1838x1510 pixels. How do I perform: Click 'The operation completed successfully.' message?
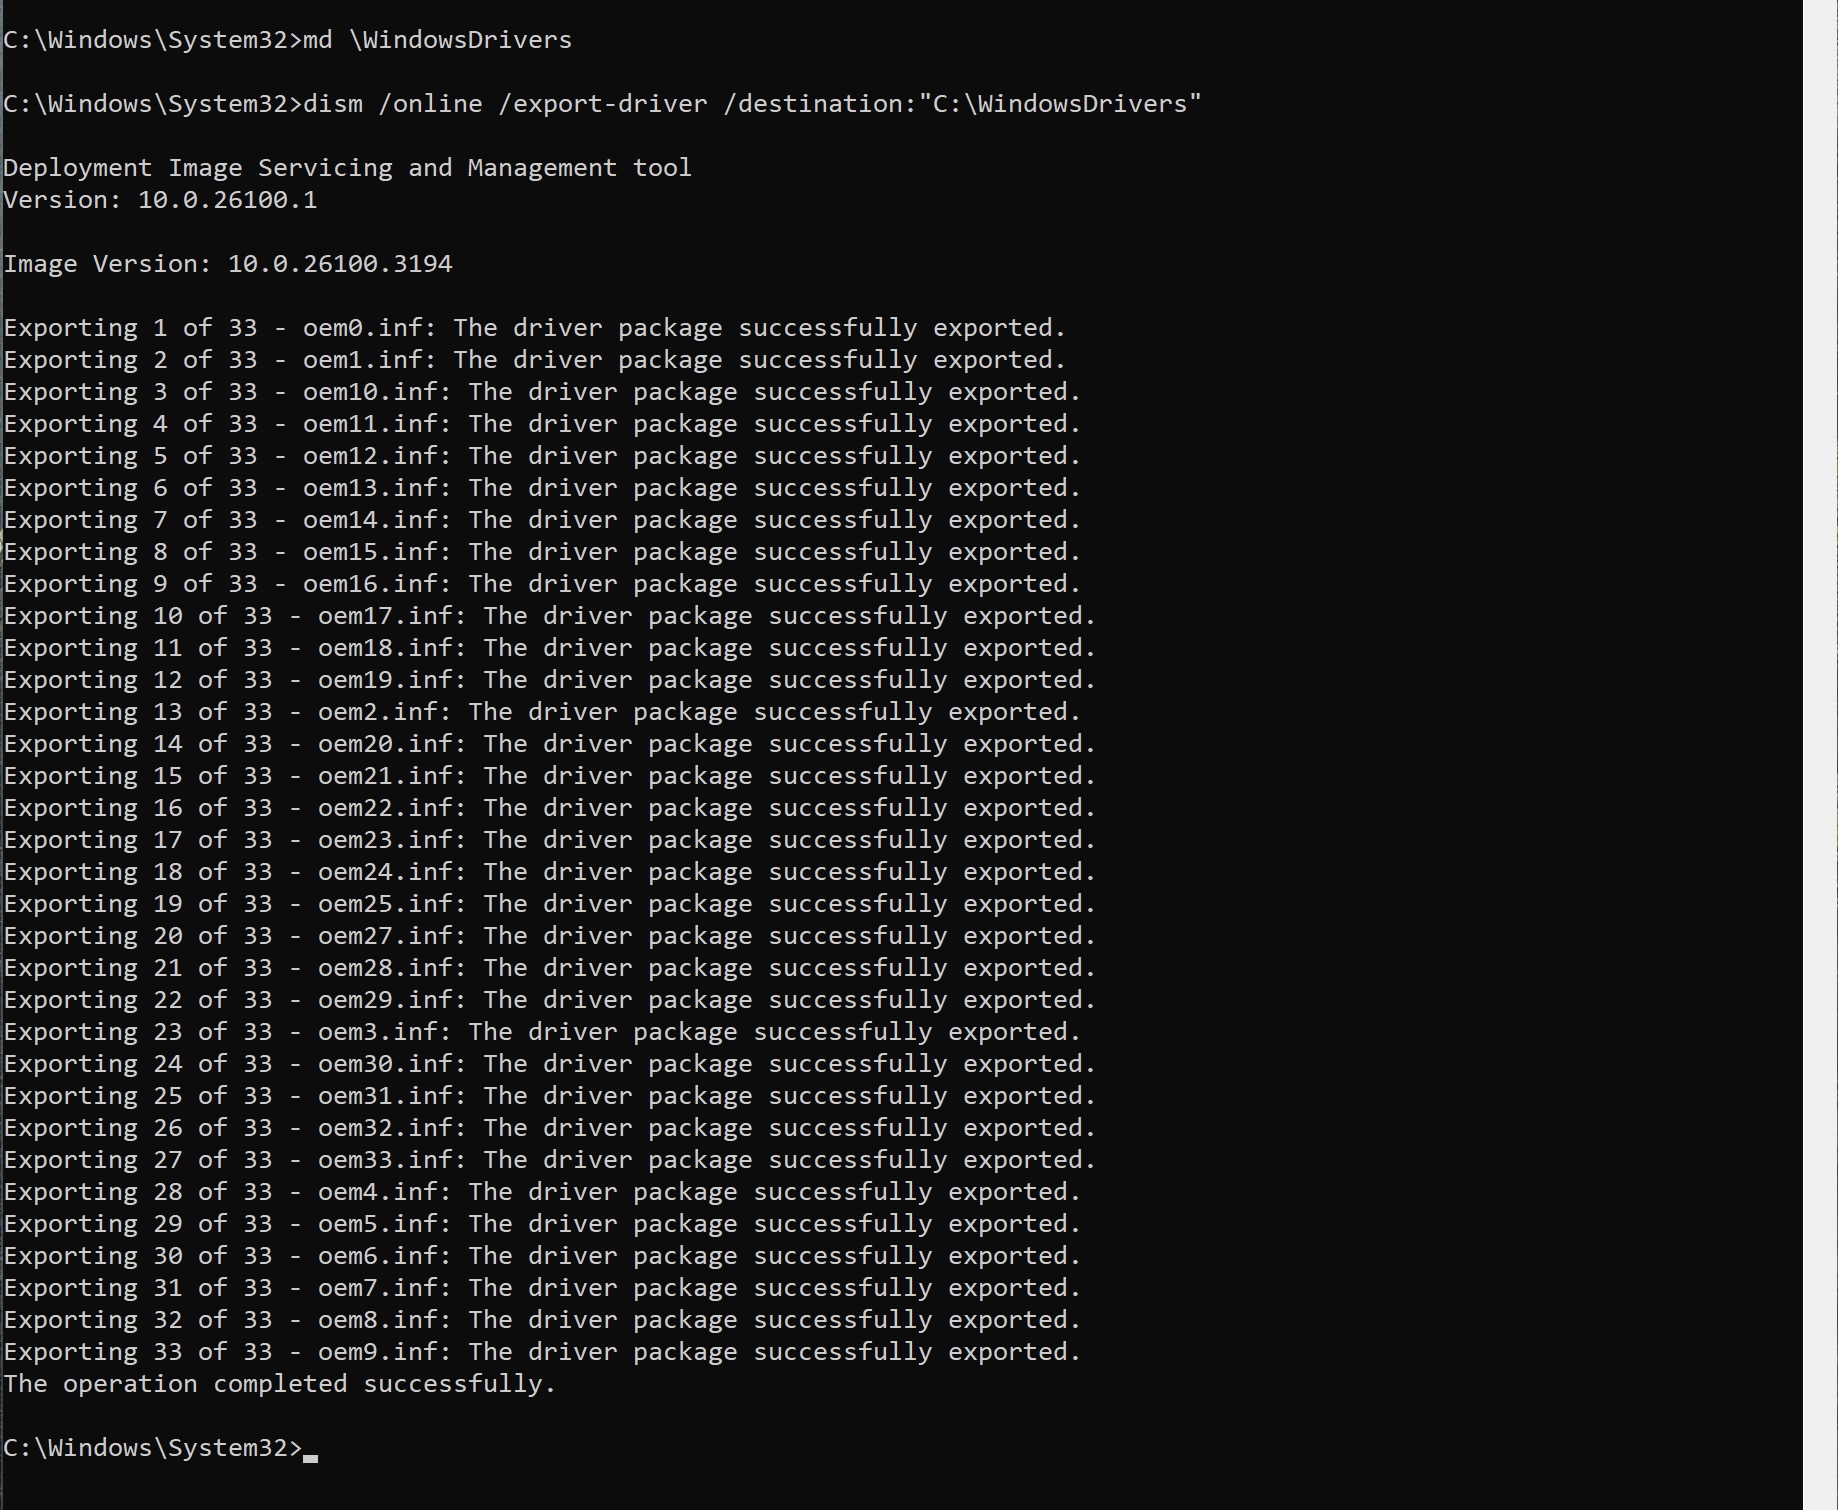click(x=279, y=1384)
